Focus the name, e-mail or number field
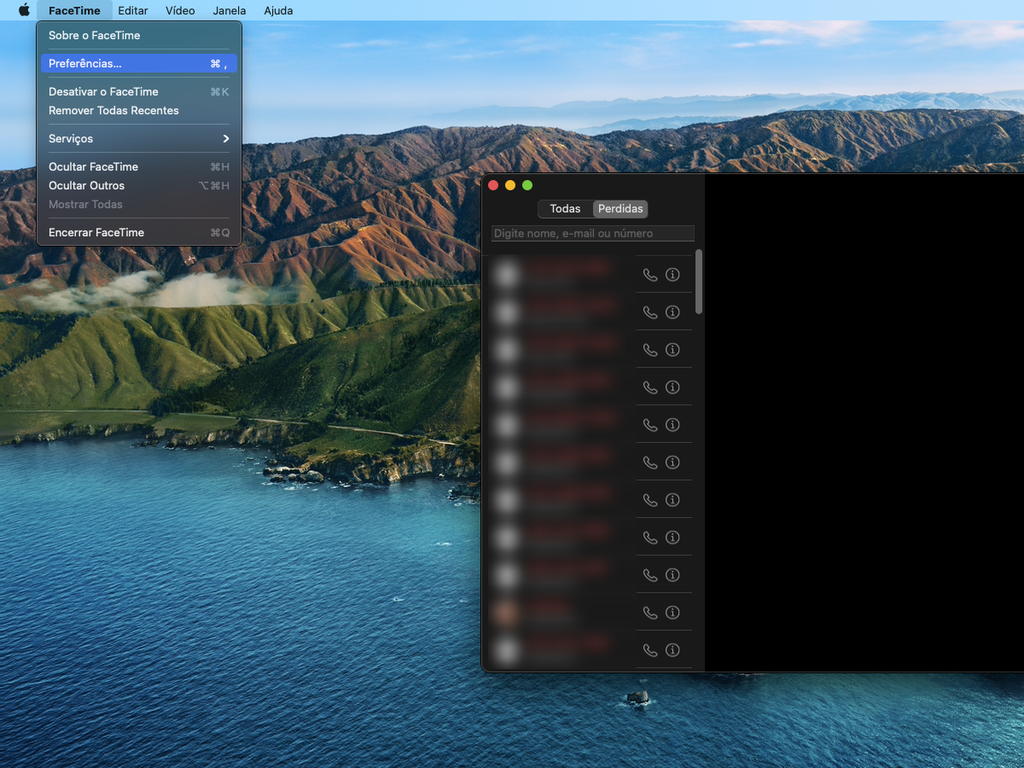This screenshot has height=768, width=1024. coord(593,233)
